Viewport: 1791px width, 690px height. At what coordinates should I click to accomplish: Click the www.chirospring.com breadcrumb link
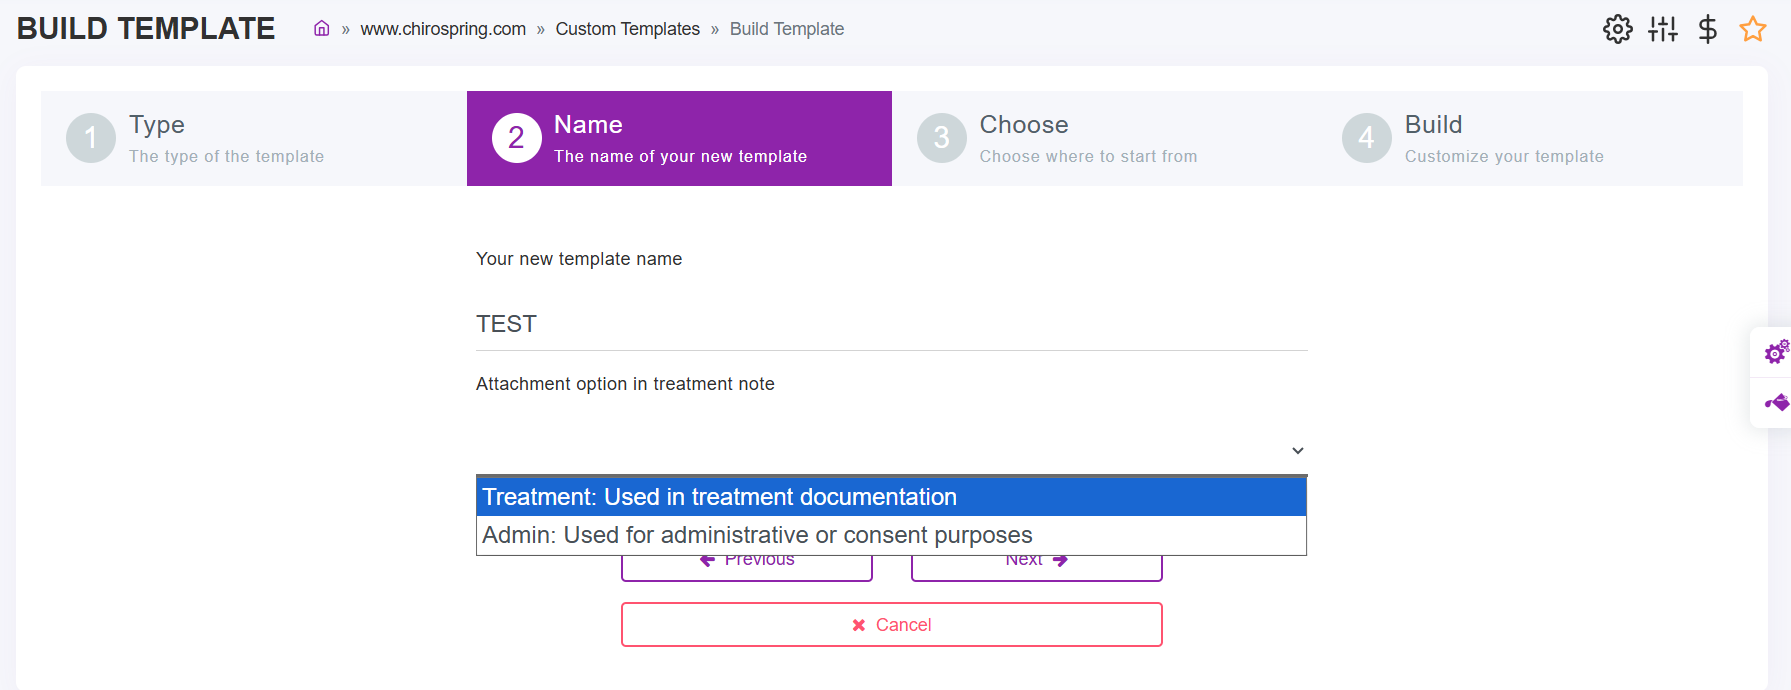point(443,29)
